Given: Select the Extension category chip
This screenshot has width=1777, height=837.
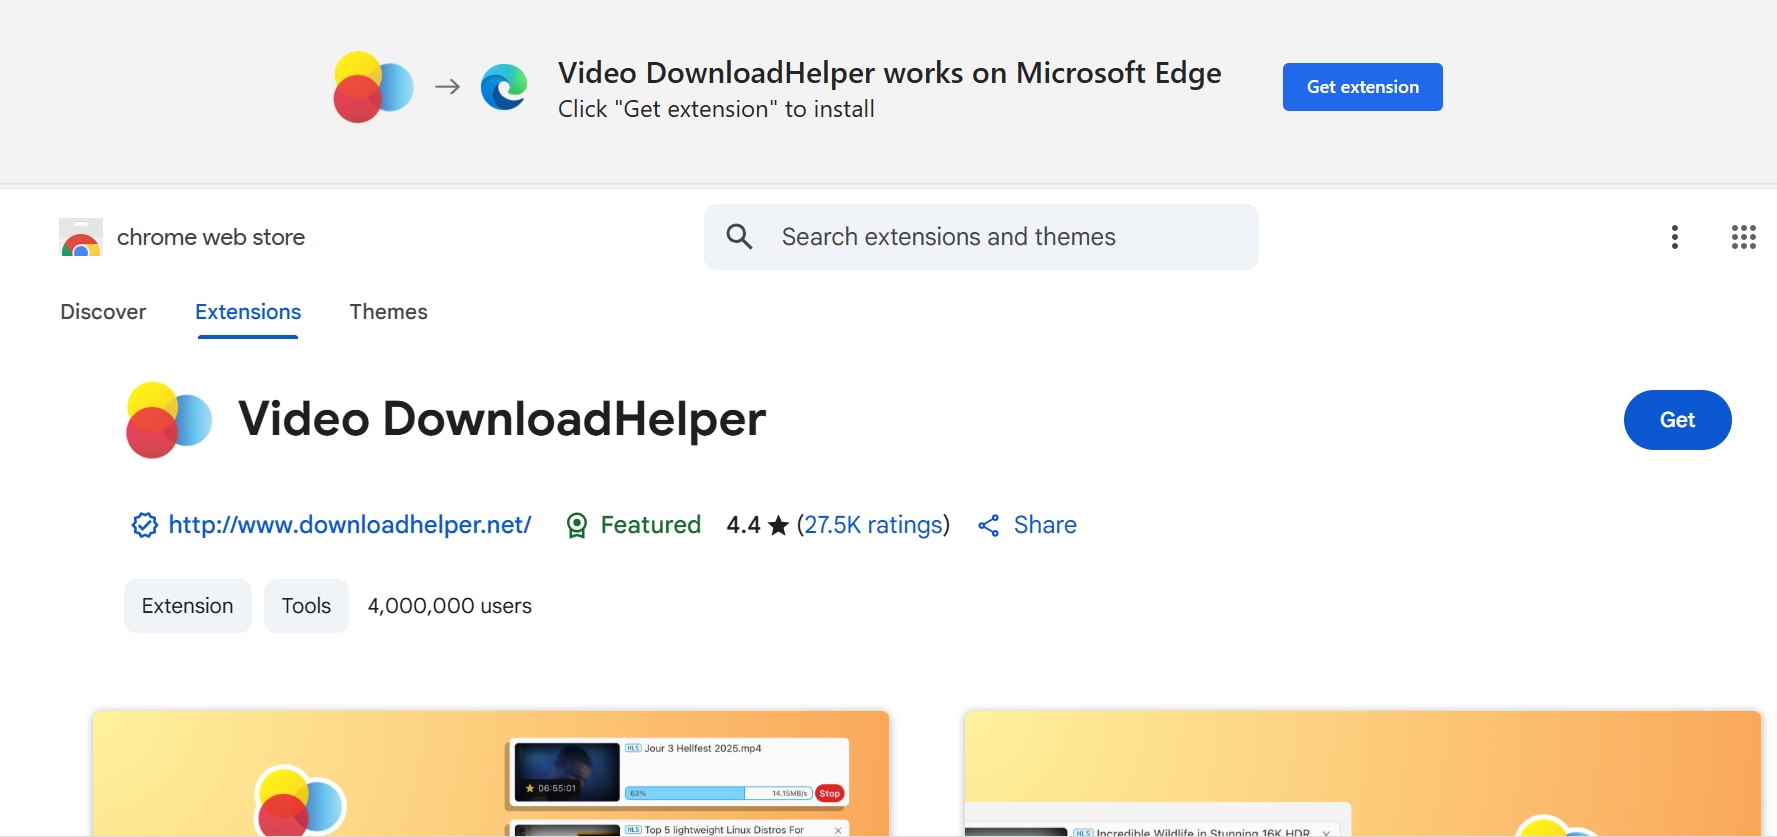Looking at the screenshot, I should point(188,606).
